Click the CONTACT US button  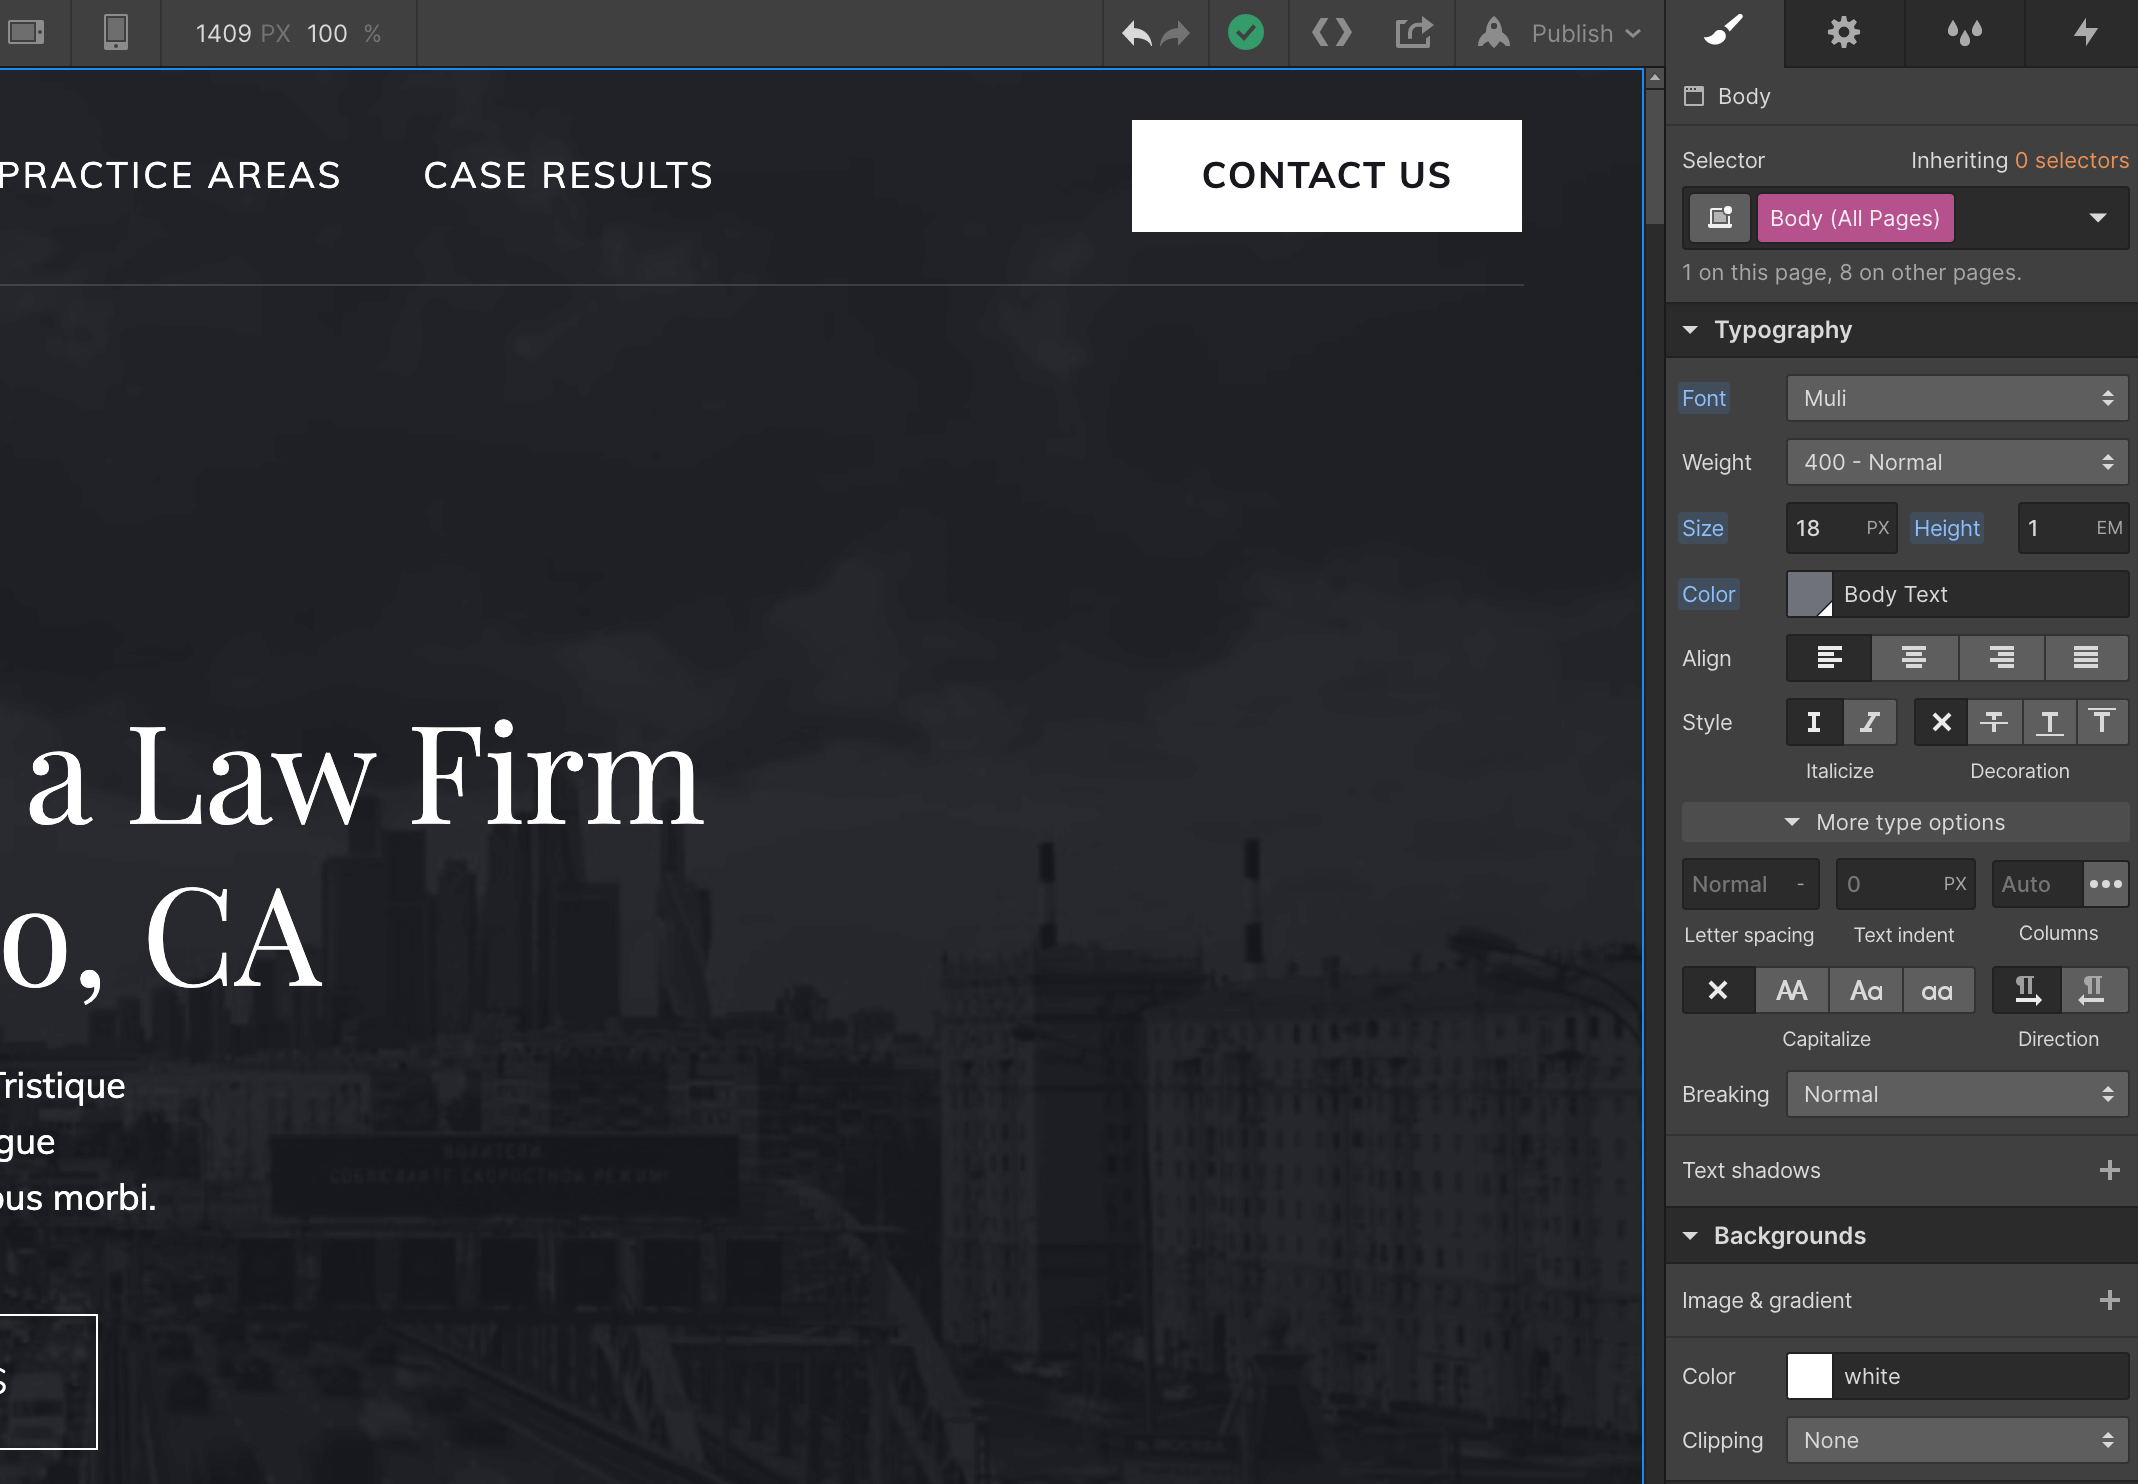1327,175
